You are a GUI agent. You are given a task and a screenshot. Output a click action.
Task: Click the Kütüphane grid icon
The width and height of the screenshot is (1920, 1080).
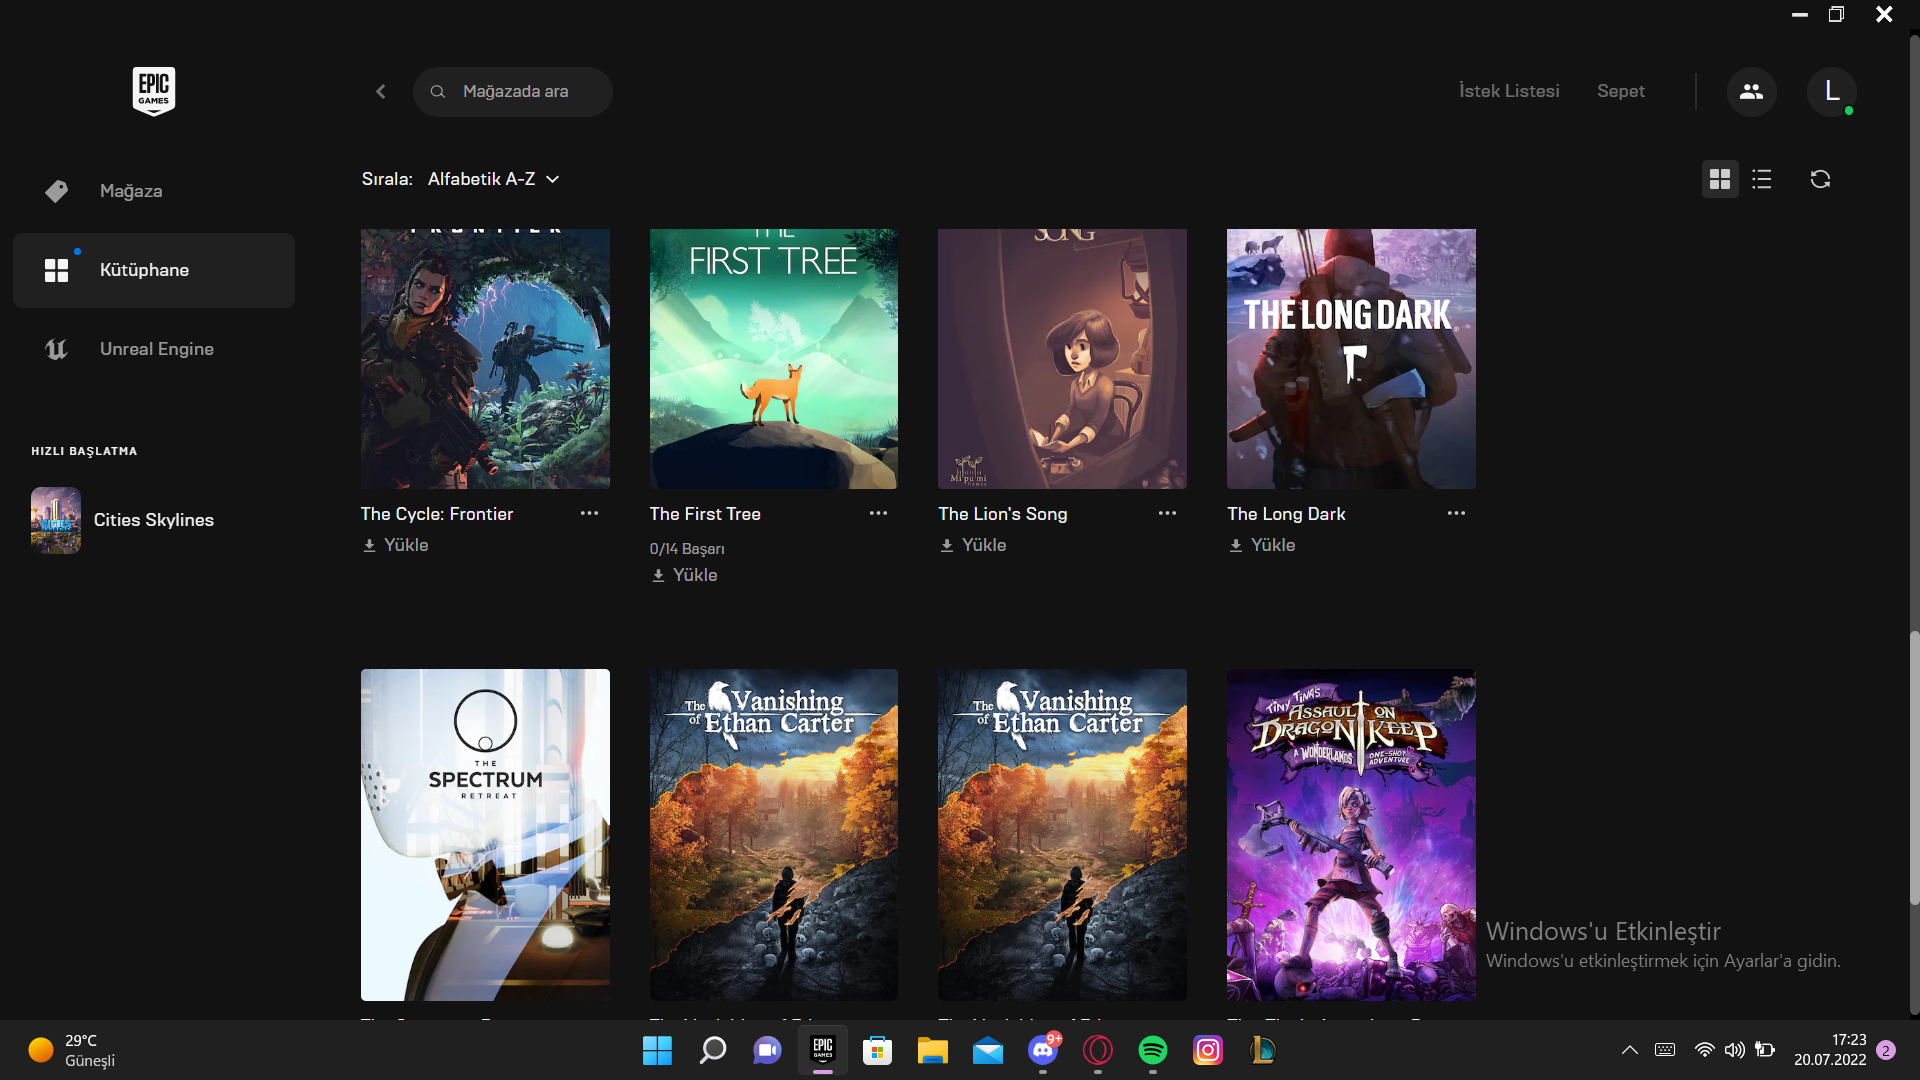coord(57,270)
